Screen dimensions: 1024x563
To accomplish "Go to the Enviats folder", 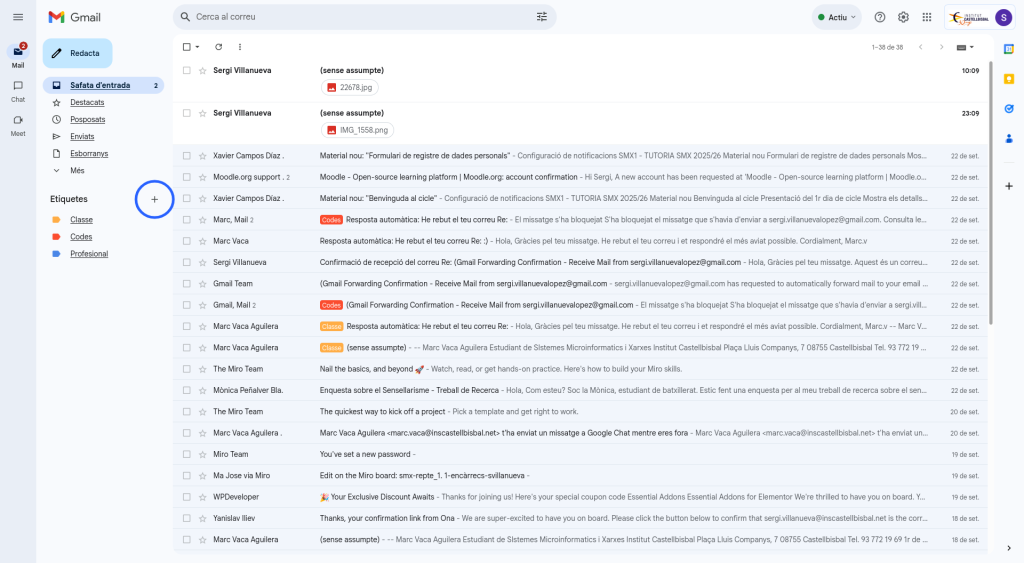I will point(82,136).
